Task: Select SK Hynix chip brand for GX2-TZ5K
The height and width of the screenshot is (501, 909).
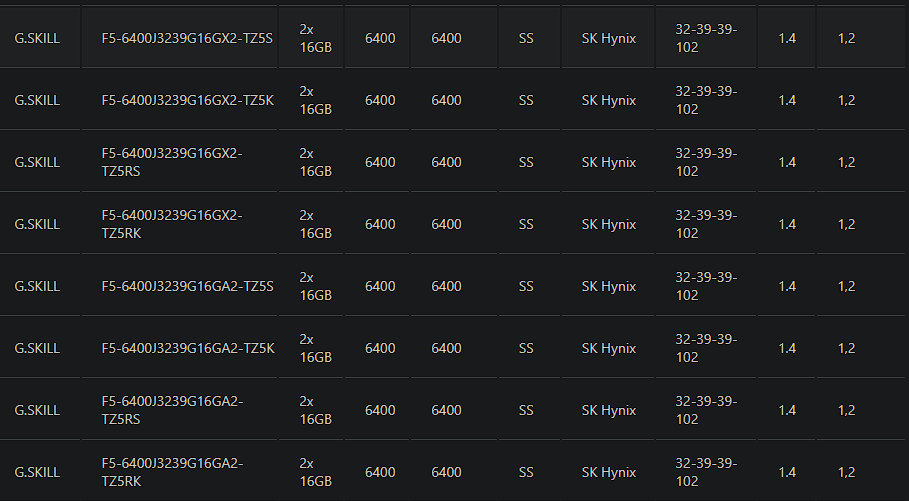Action: pyautogui.click(x=608, y=100)
